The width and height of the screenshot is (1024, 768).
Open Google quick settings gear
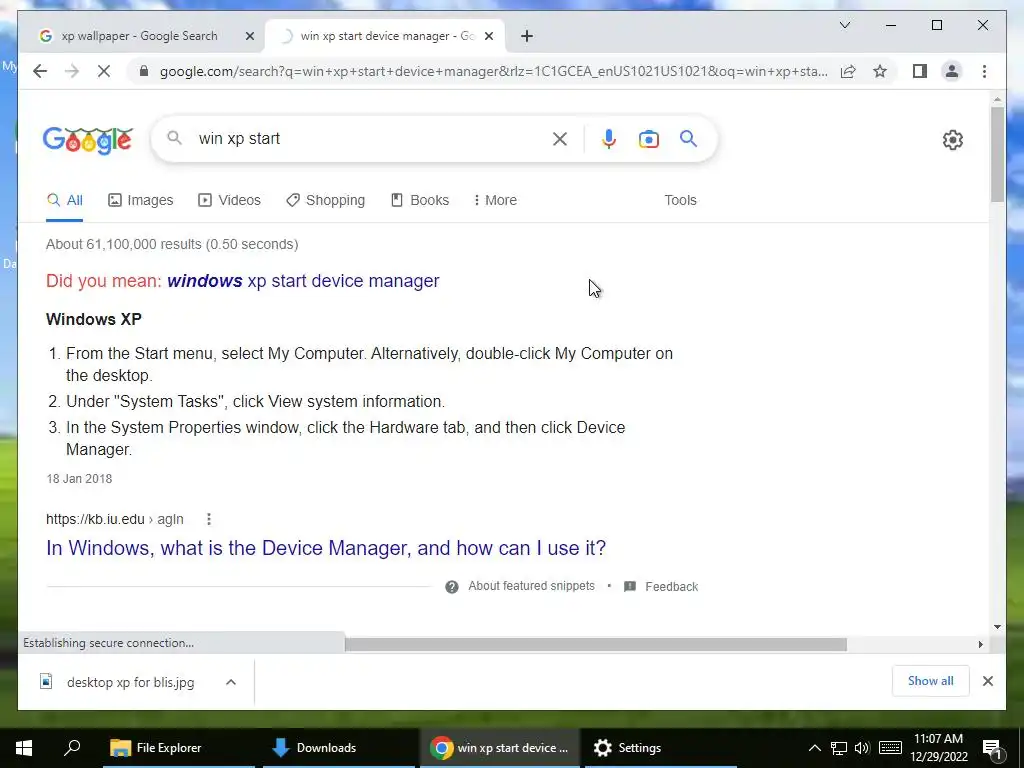[953, 139]
